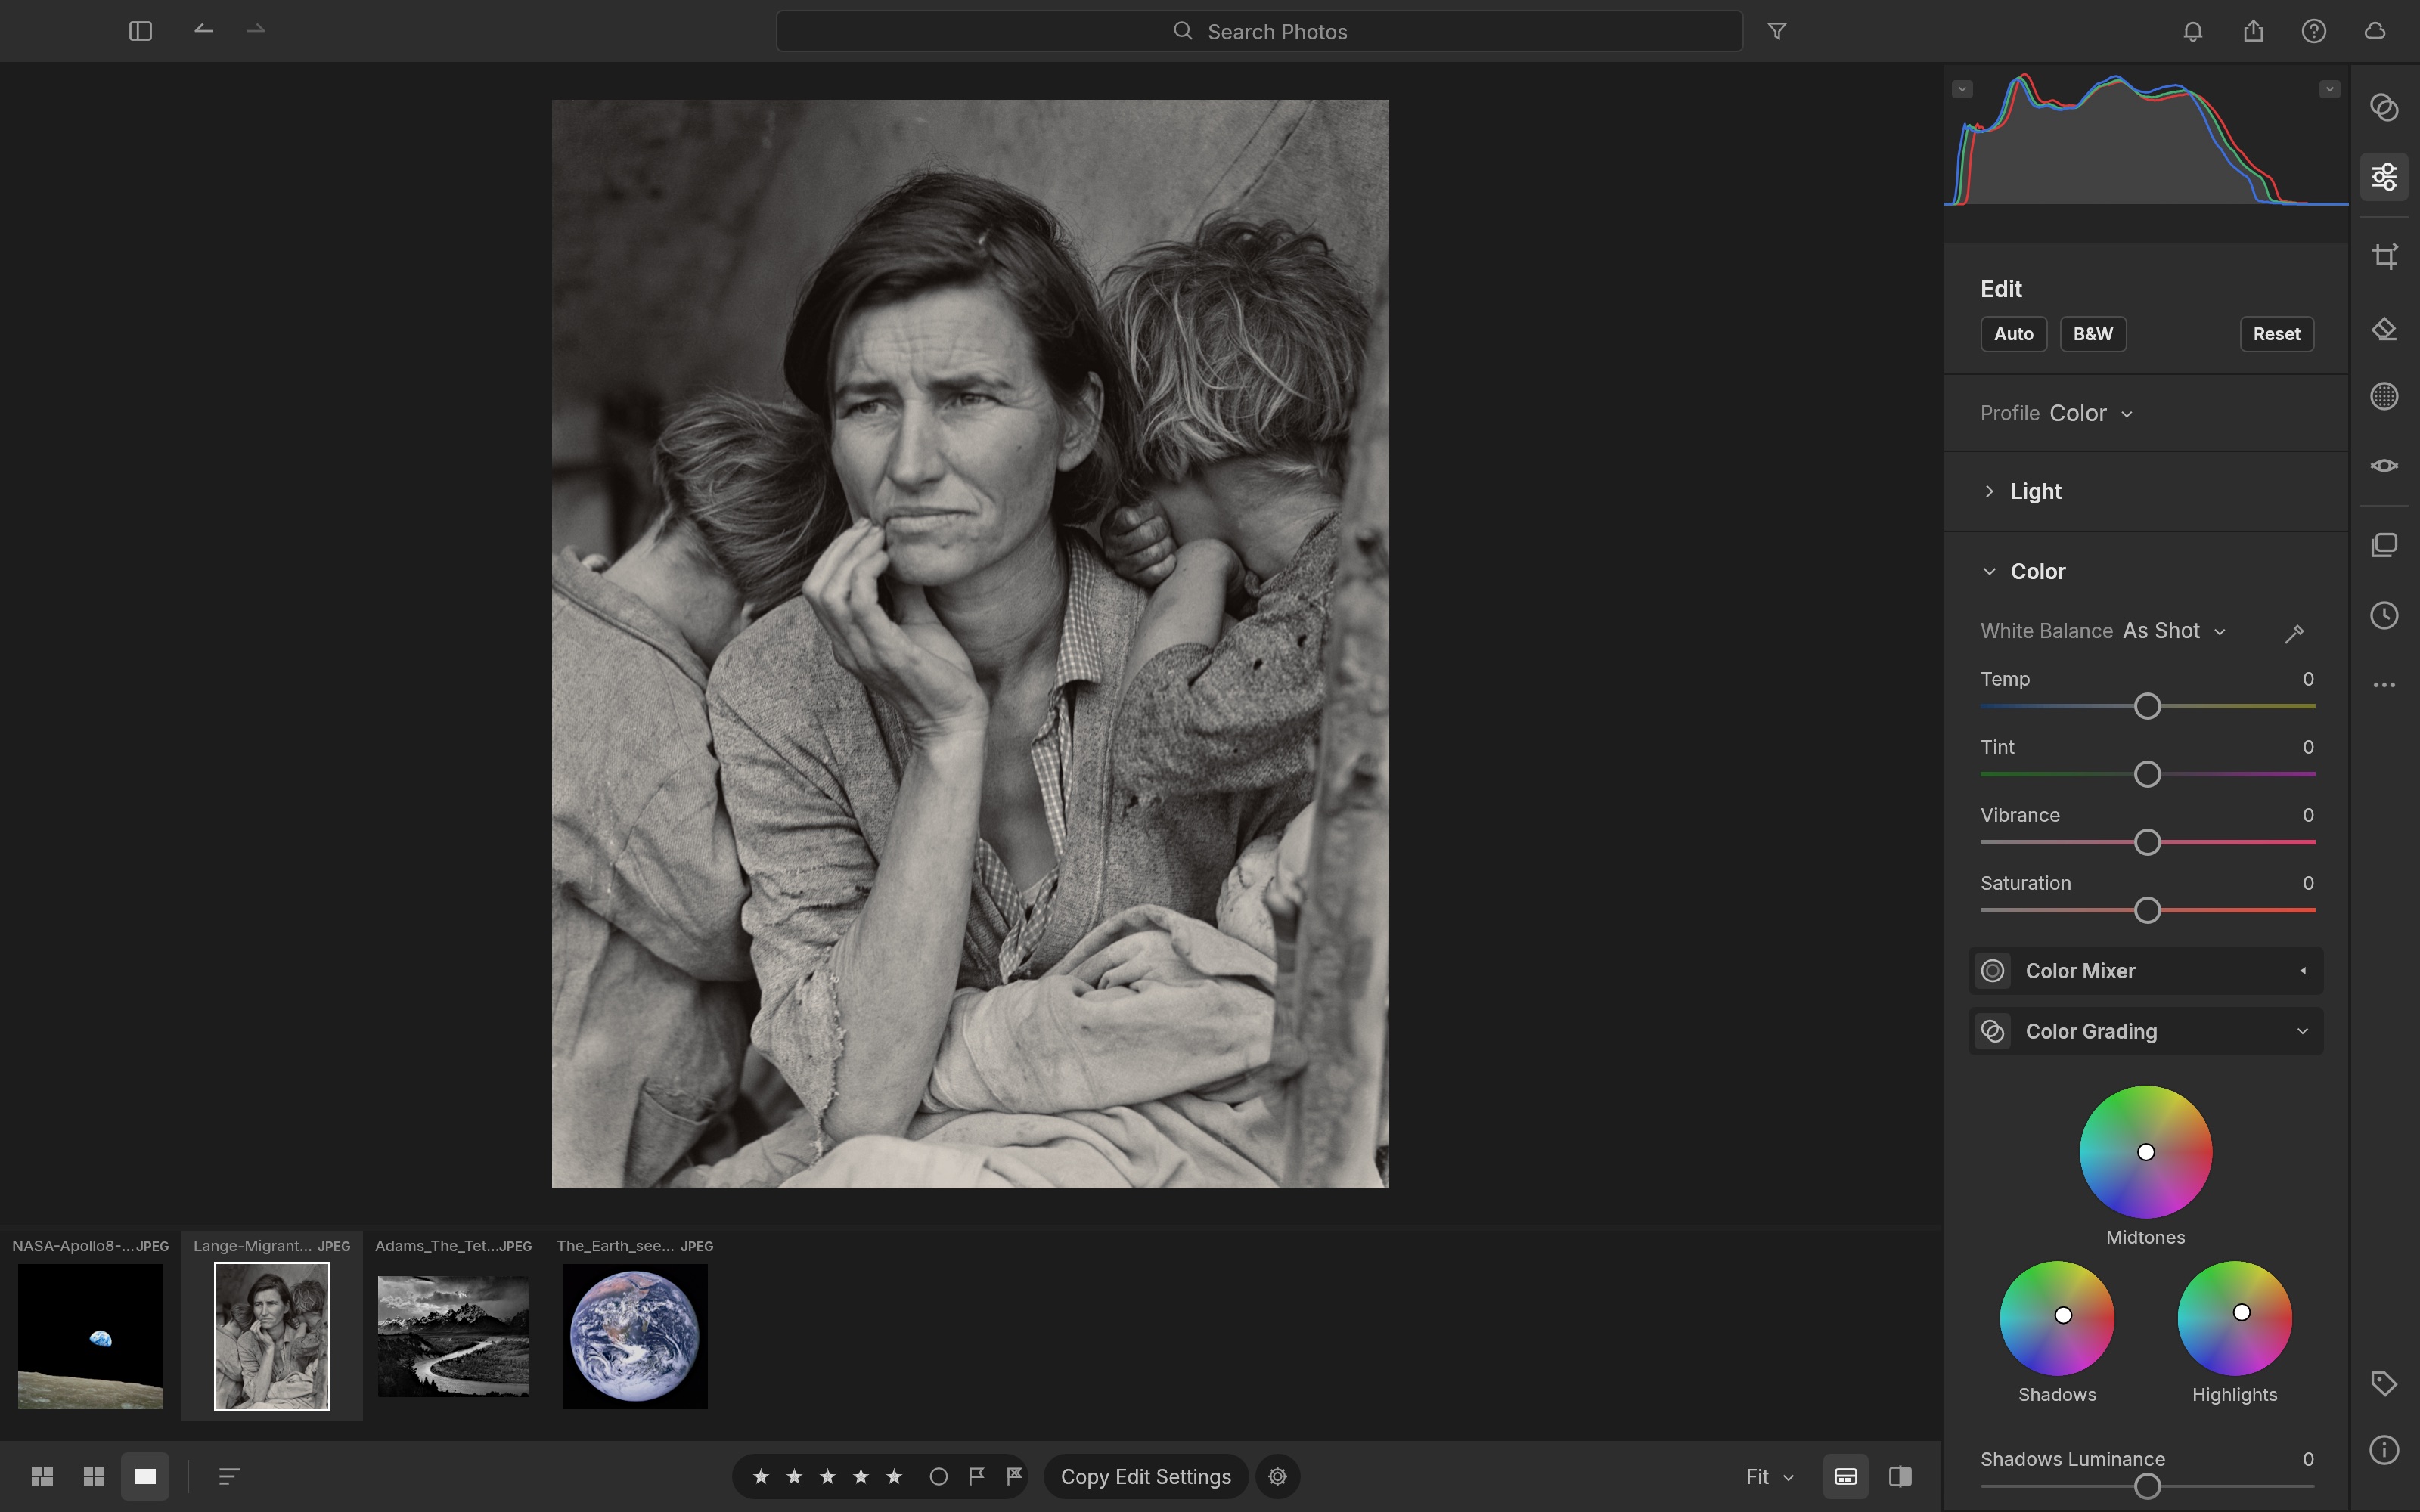
Task: Select the Red Eye tool icon
Action: (x=2384, y=466)
